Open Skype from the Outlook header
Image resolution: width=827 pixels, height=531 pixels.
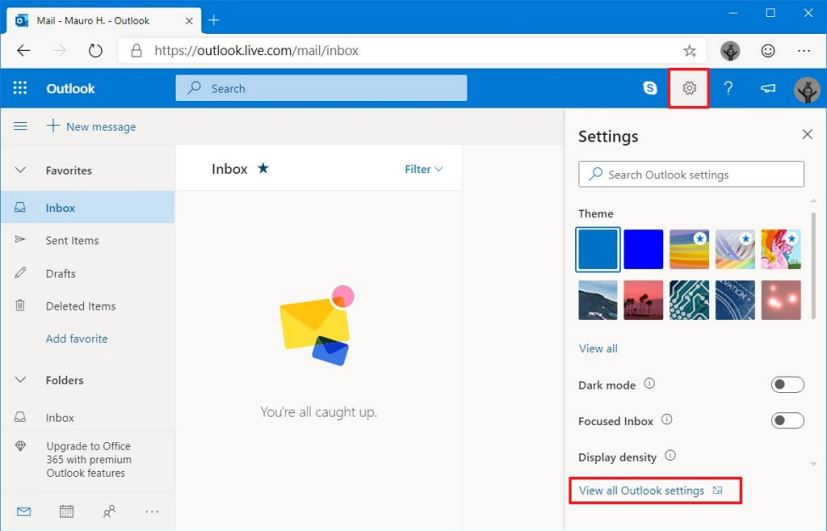(650, 88)
